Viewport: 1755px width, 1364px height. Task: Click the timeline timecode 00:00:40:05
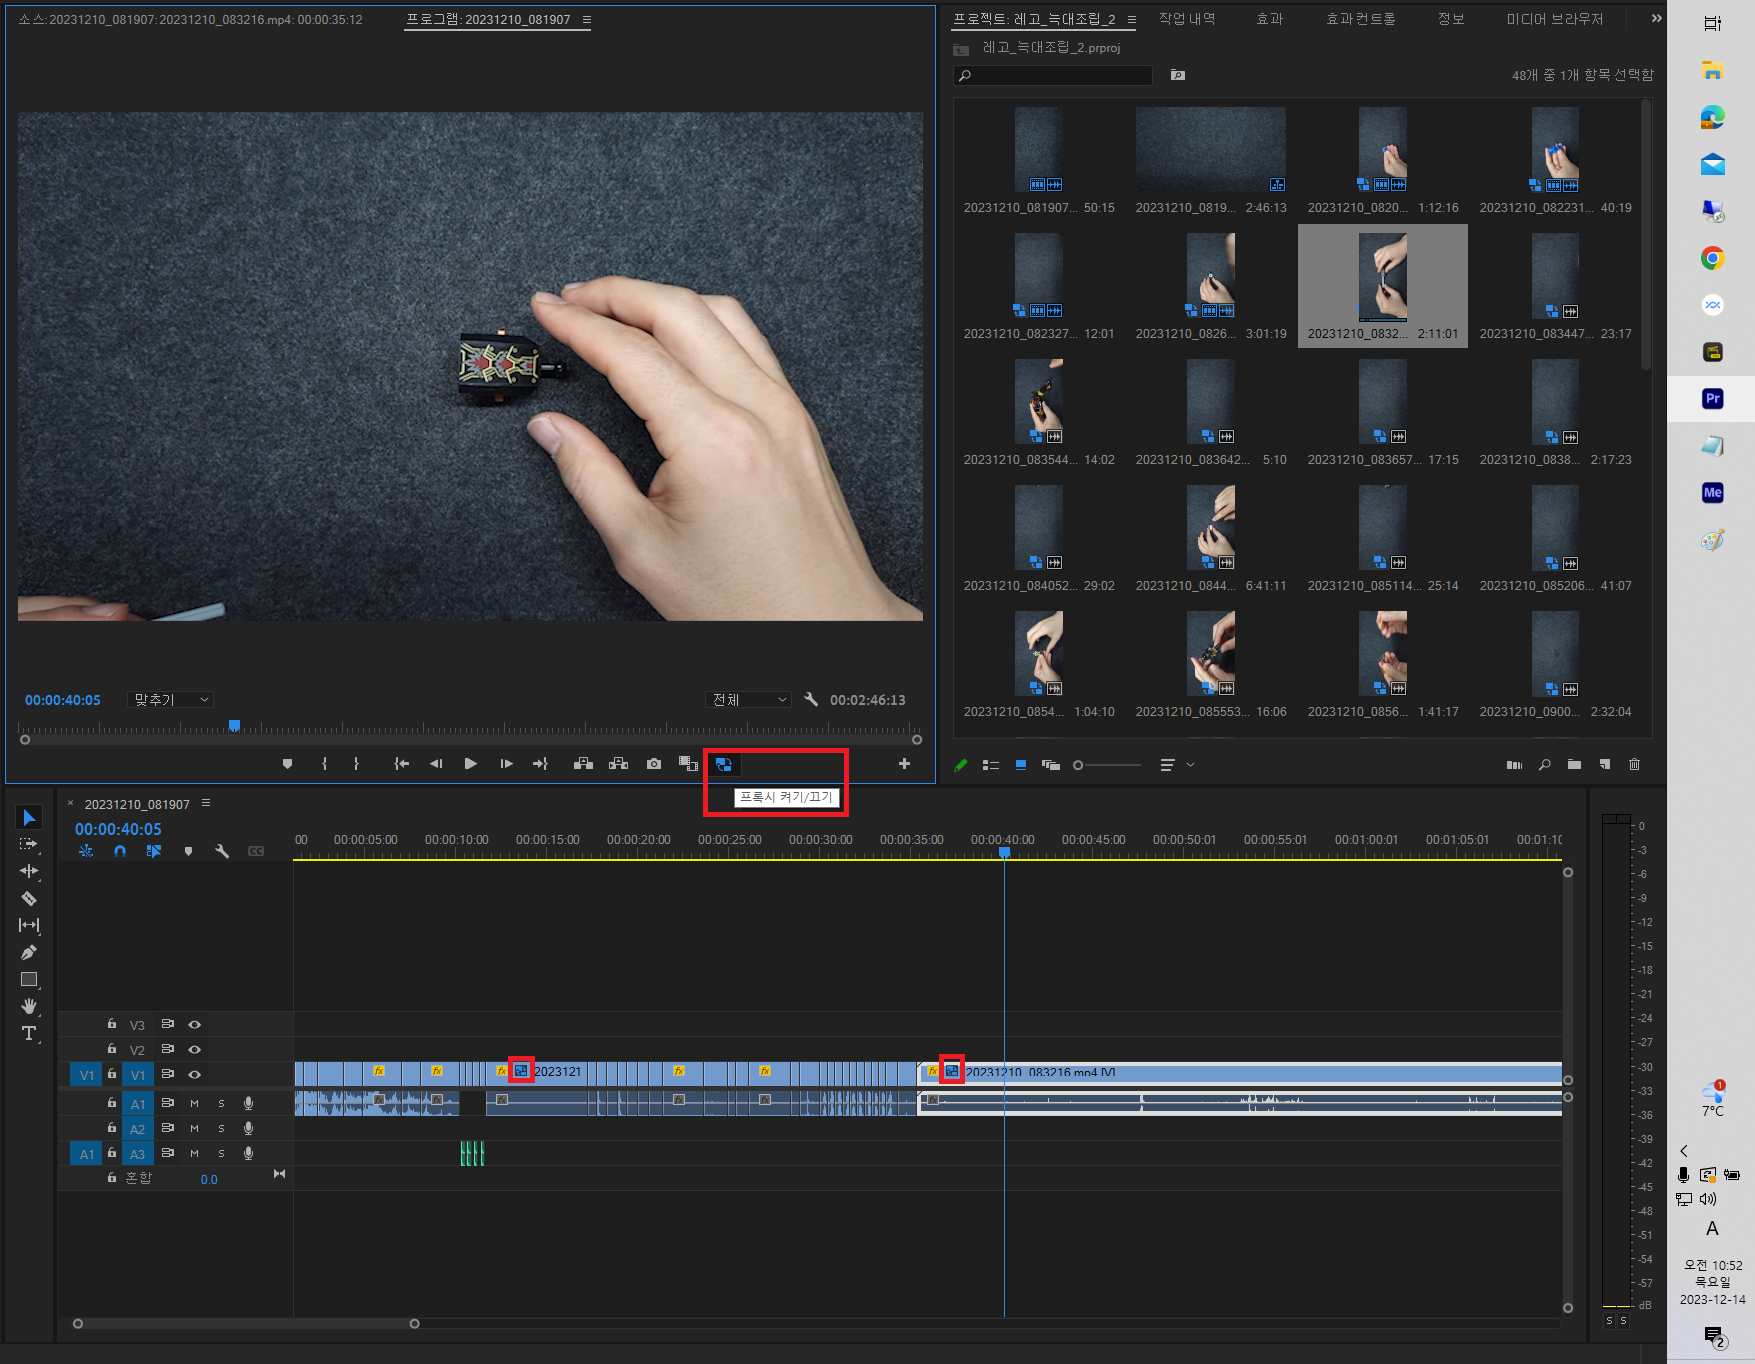(x=118, y=830)
